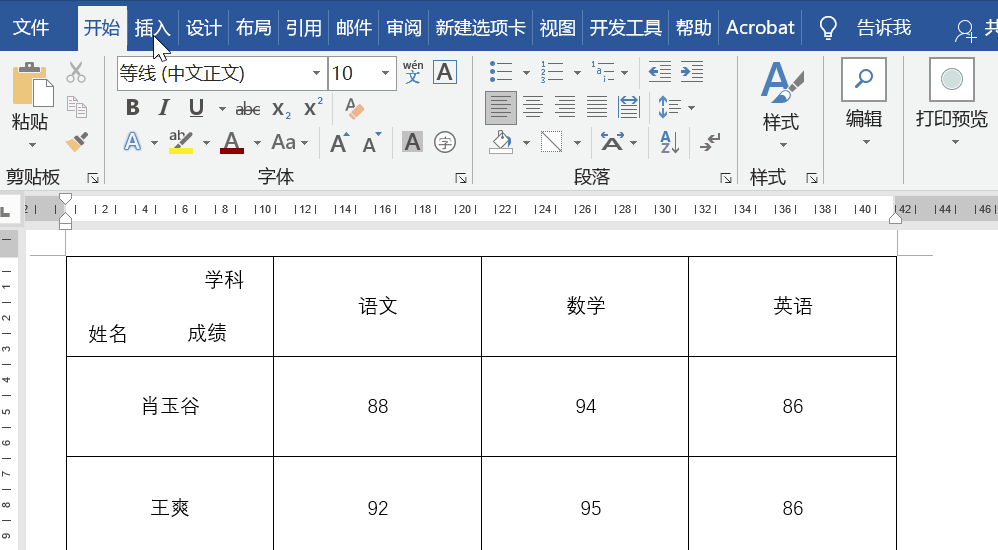Image resolution: width=998 pixels, height=550 pixels.
Task: Increase paragraph indent
Action: click(692, 72)
